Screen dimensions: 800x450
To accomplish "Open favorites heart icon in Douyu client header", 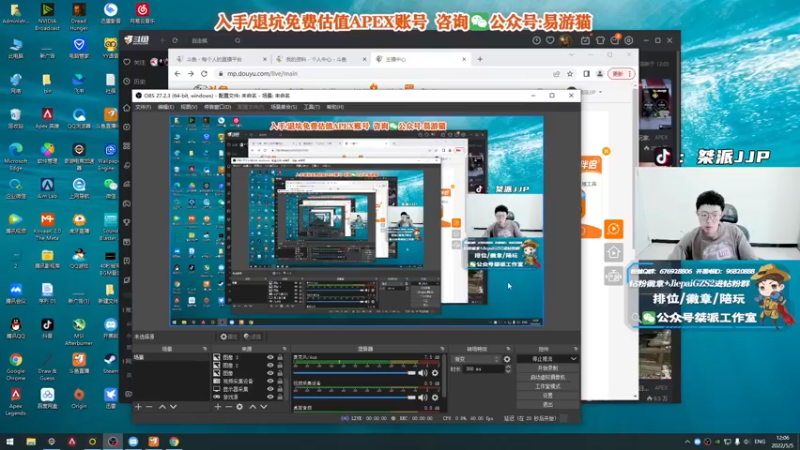I will [x=550, y=40].
